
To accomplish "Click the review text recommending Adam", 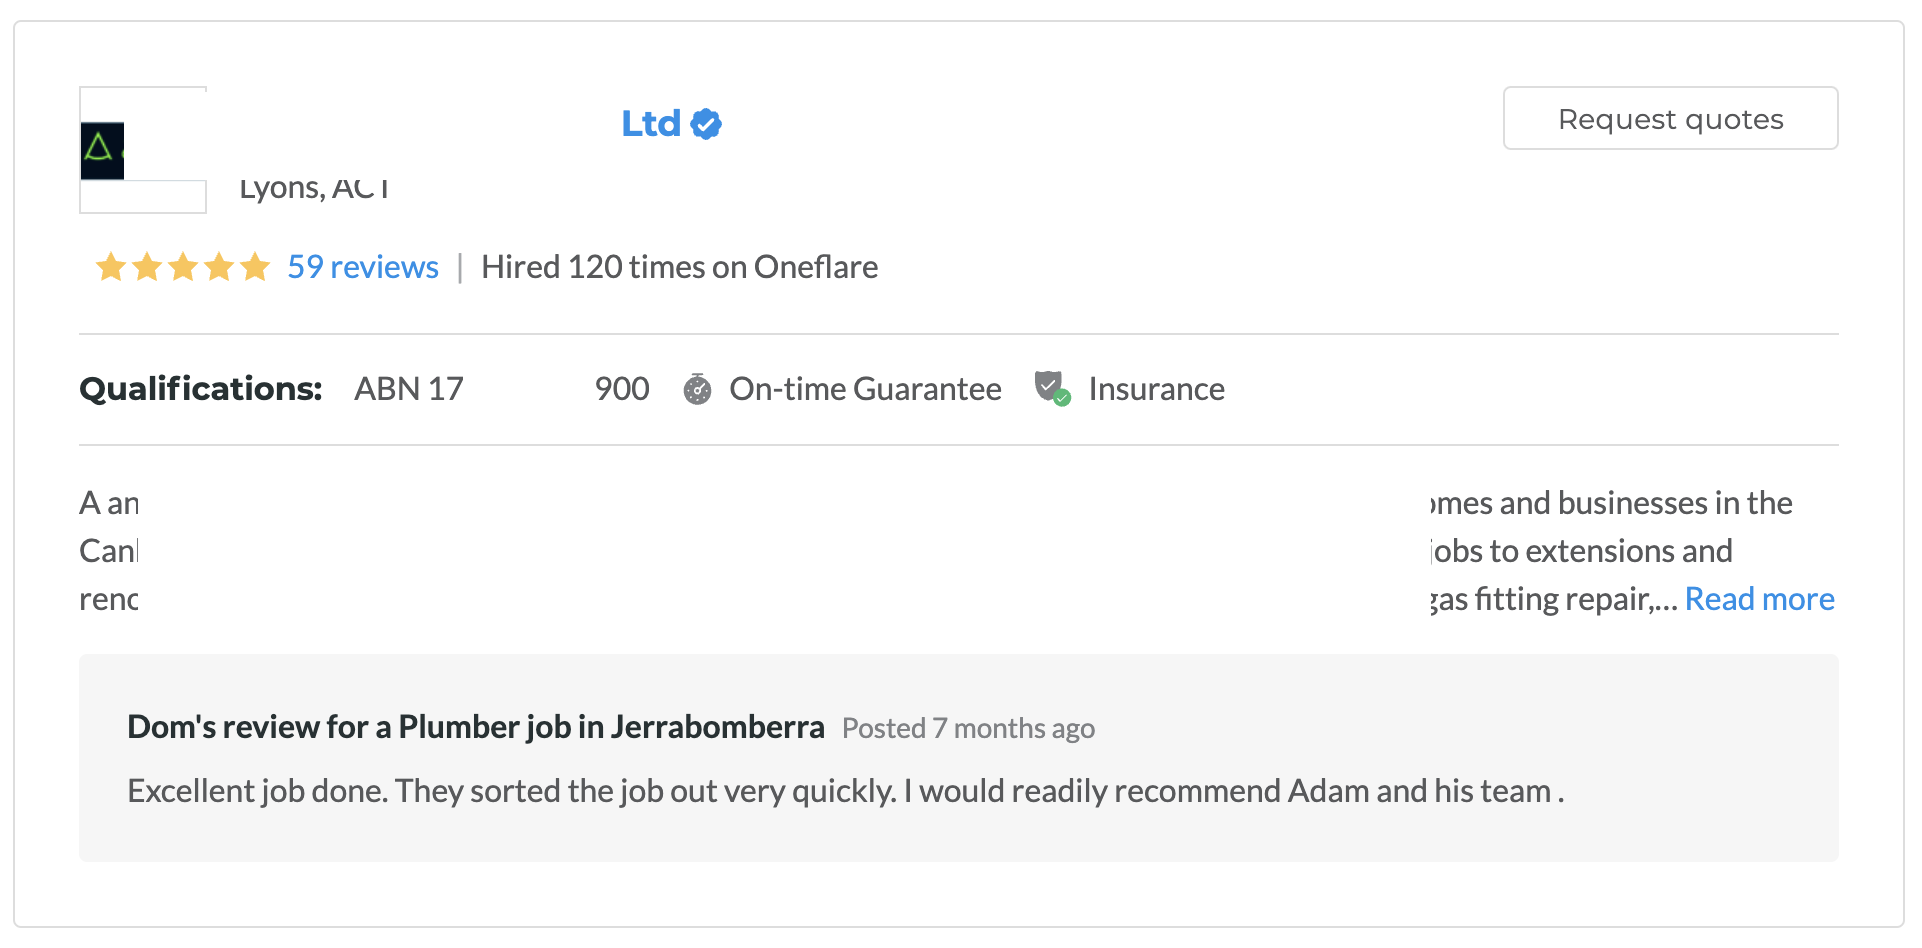I will (845, 791).
